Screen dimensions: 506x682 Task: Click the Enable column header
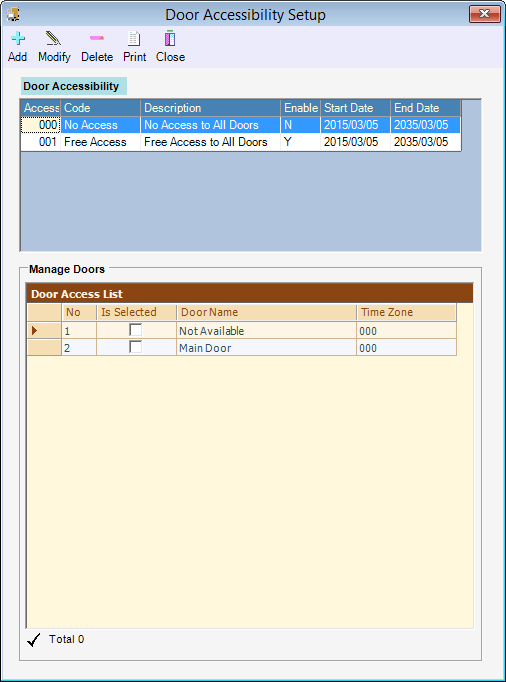(301, 108)
